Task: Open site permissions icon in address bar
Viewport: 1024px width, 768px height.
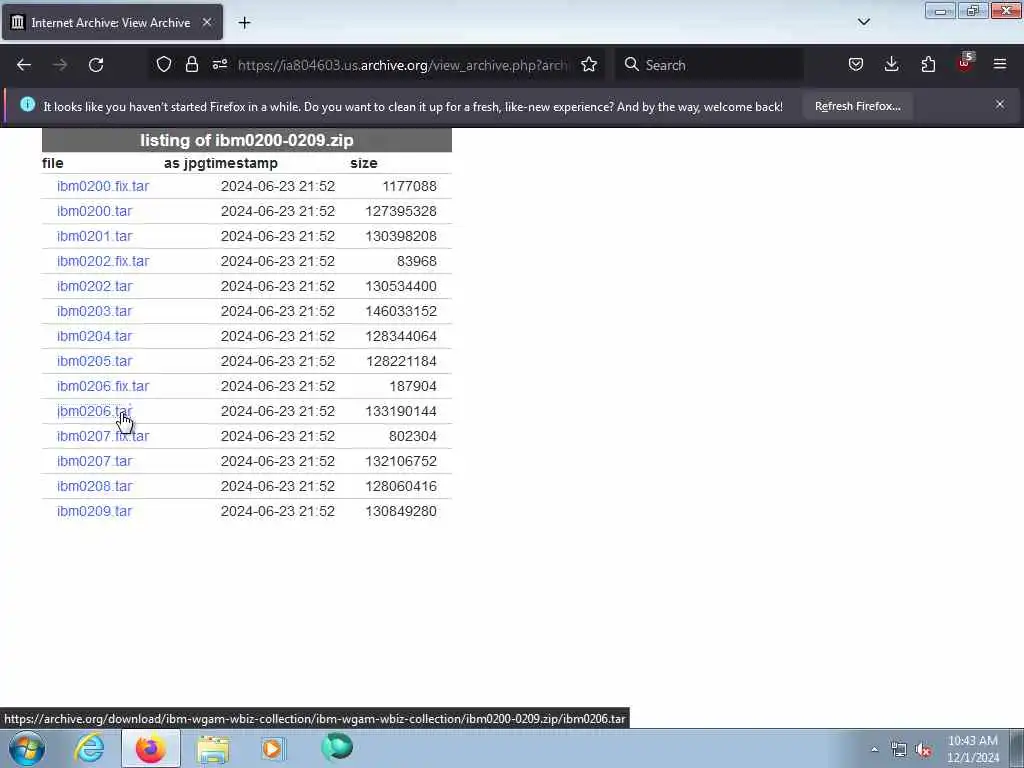Action: pyautogui.click(x=219, y=65)
